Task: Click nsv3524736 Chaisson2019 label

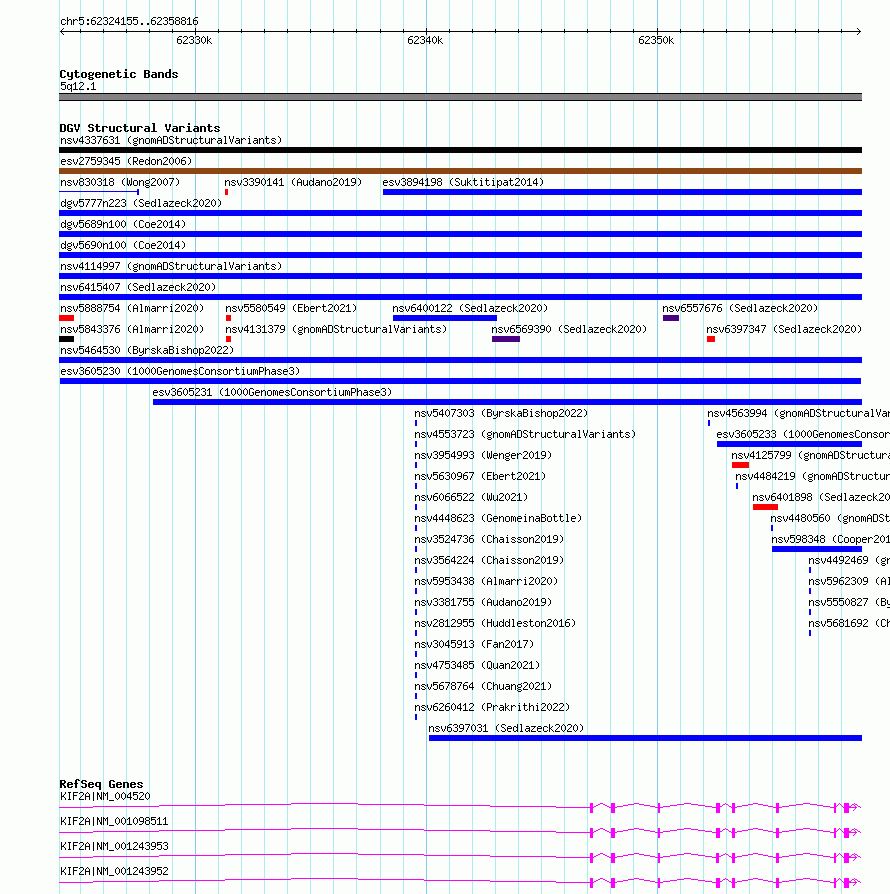Action: point(489,539)
